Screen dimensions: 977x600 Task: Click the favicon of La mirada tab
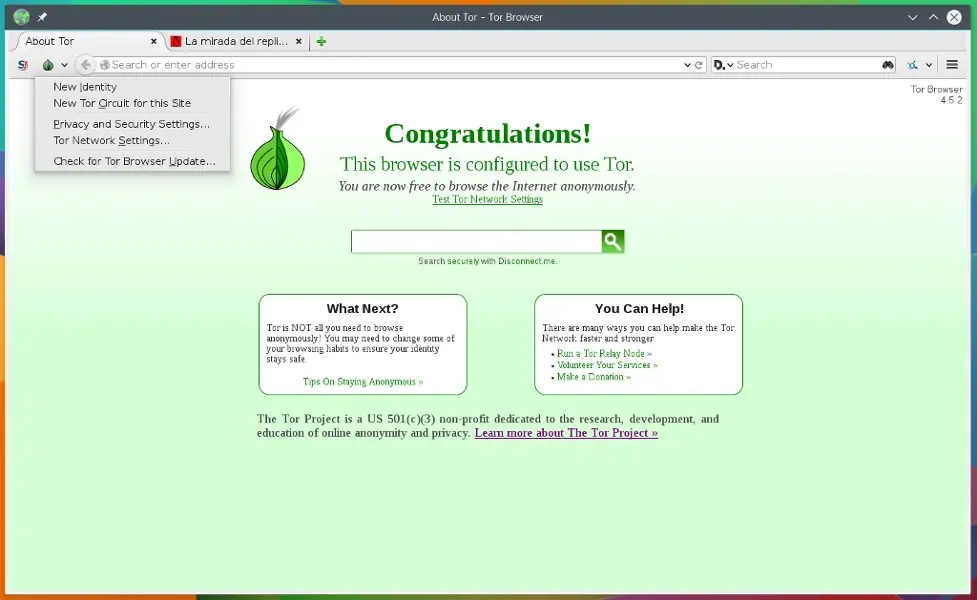tap(176, 41)
